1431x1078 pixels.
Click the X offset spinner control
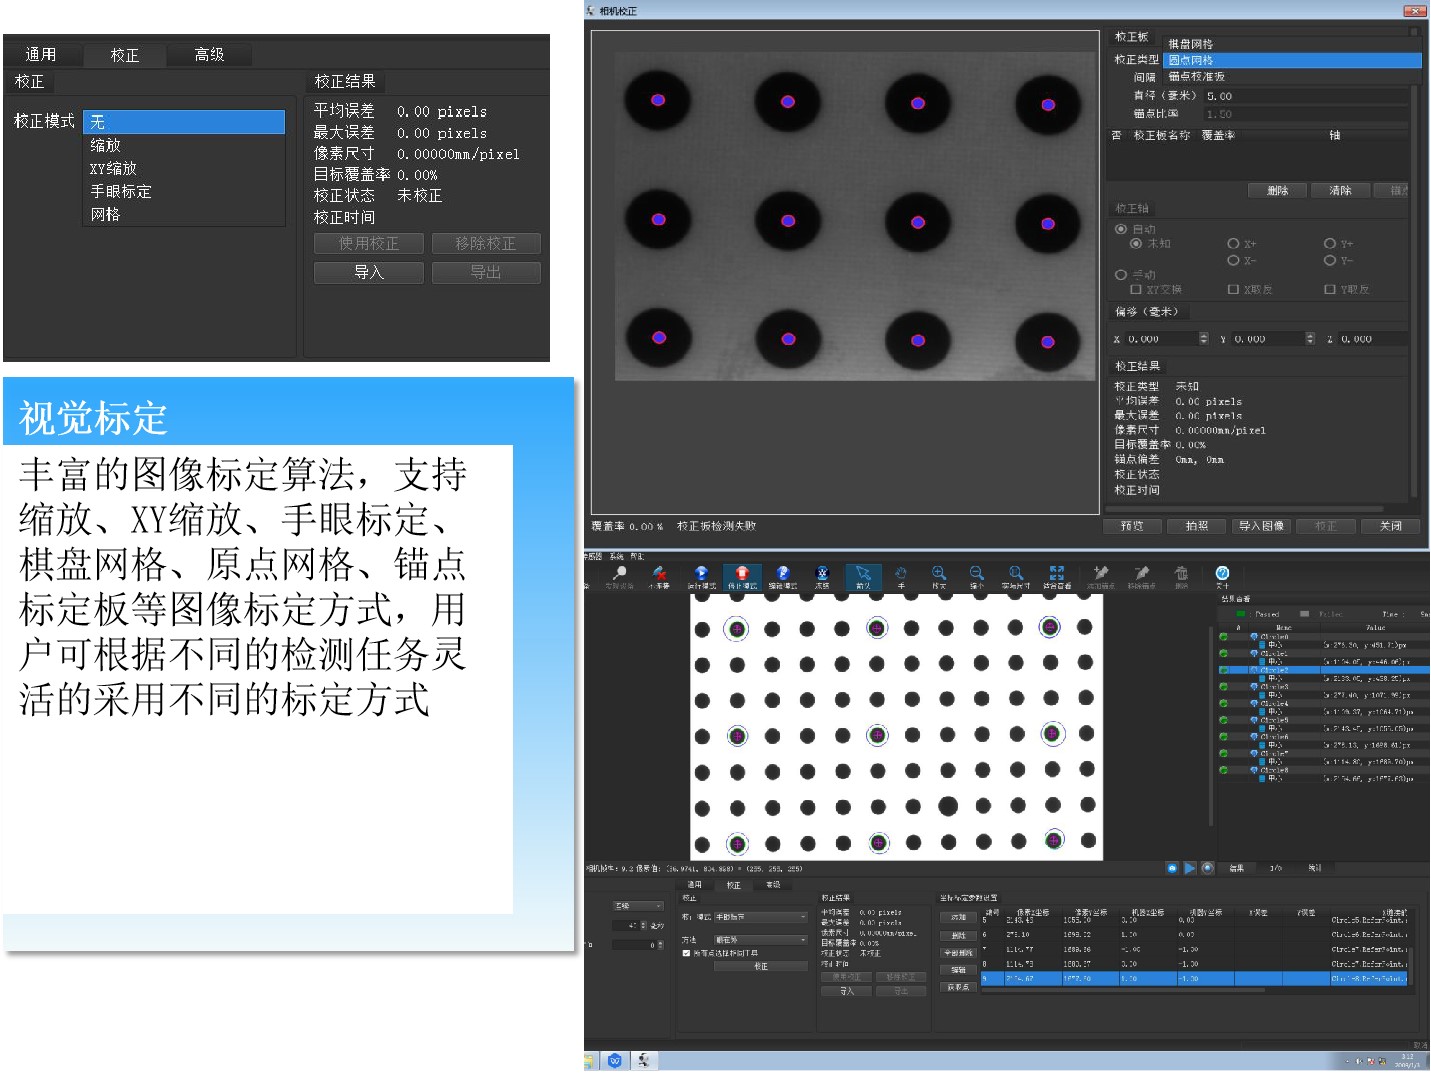(1204, 339)
